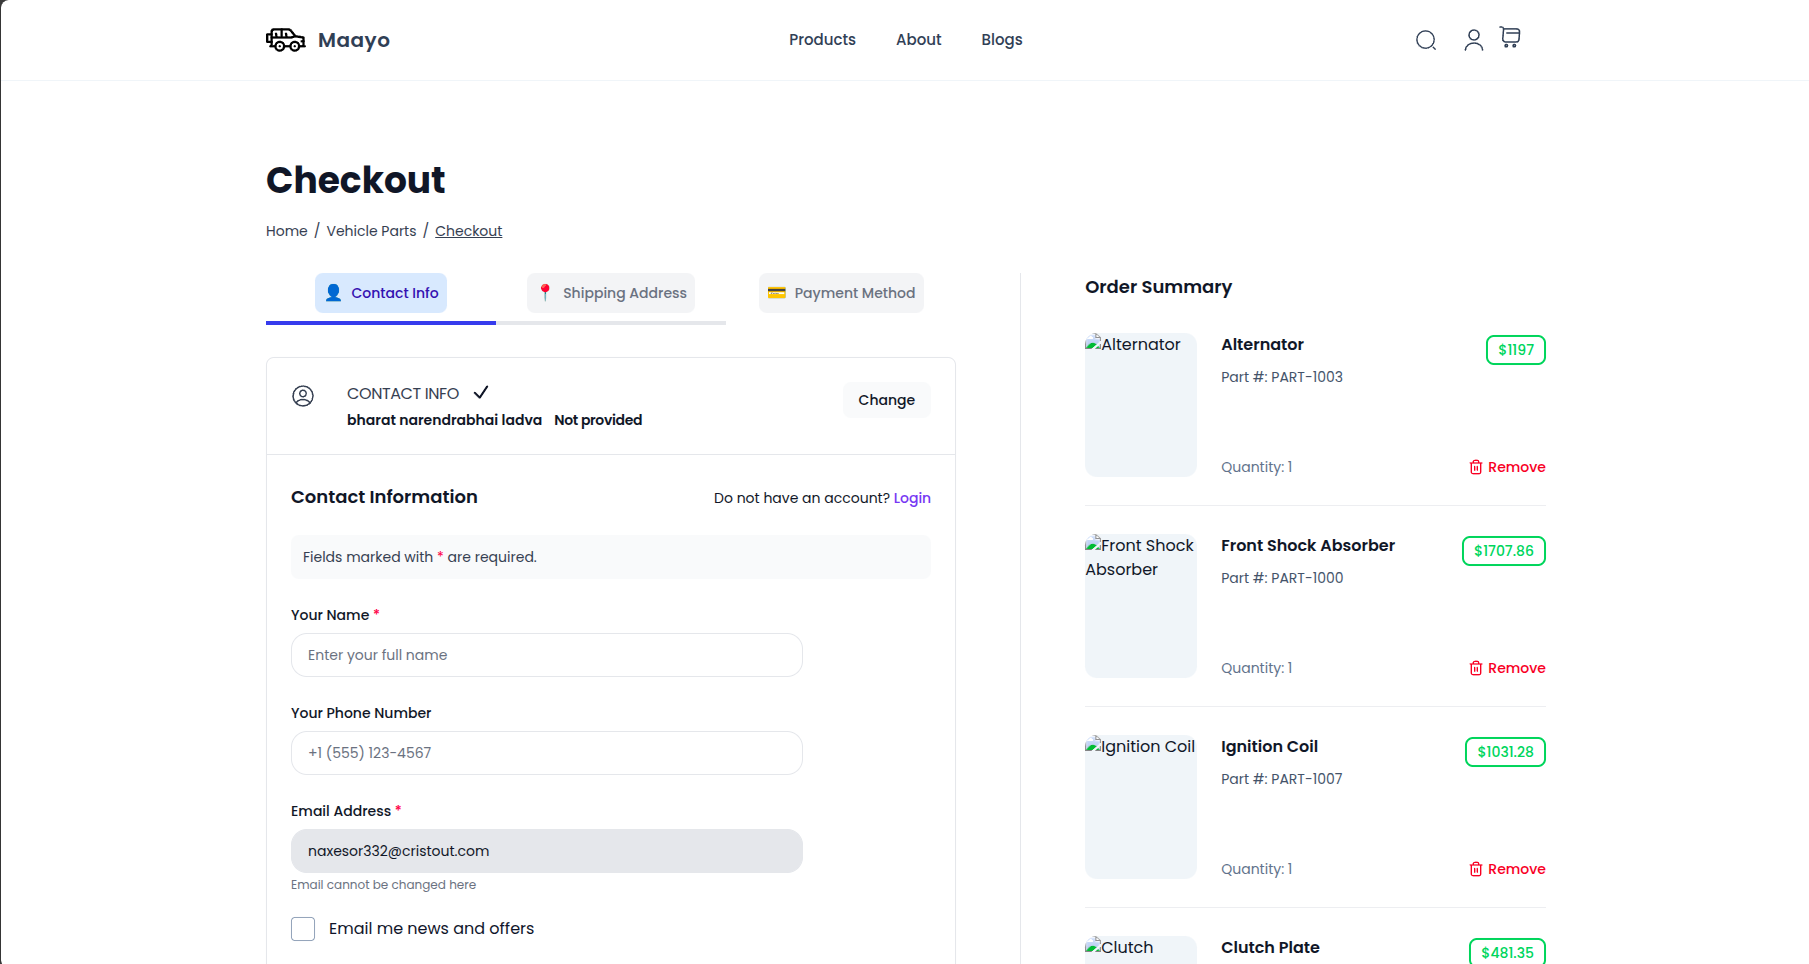Remove the Ignition Coil item
The height and width of the screenshot is (964, 1809).
point(1506,869)
